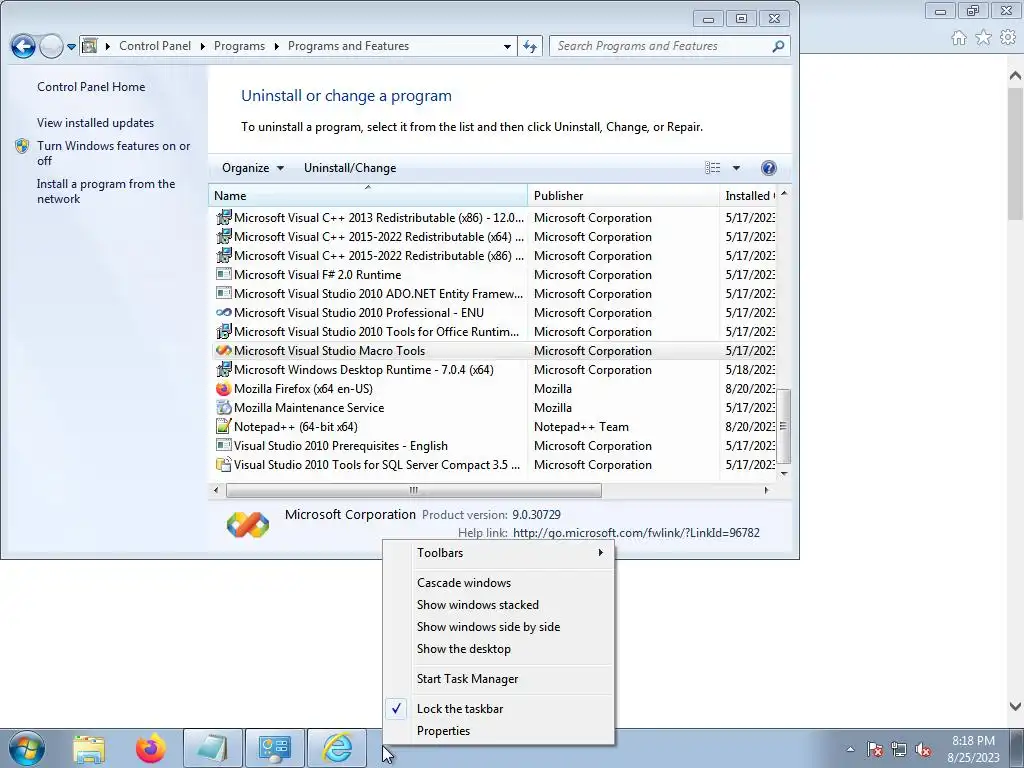Select the Visual Studio Macro Tools icon

tap(223, 351)
